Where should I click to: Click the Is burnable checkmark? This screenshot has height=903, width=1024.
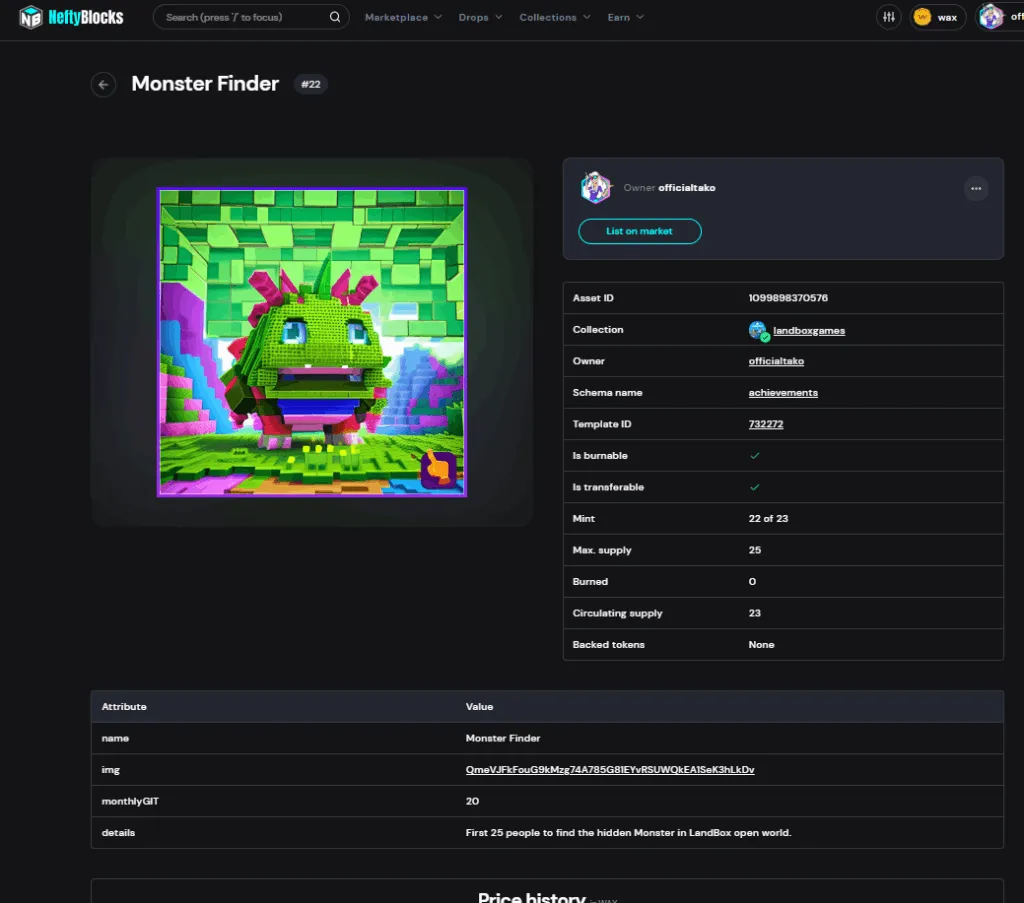coord(754,456)
